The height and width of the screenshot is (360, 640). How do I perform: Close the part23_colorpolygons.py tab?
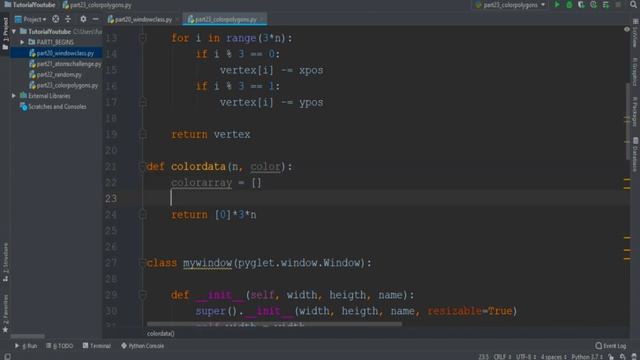[x=262, y=19]
